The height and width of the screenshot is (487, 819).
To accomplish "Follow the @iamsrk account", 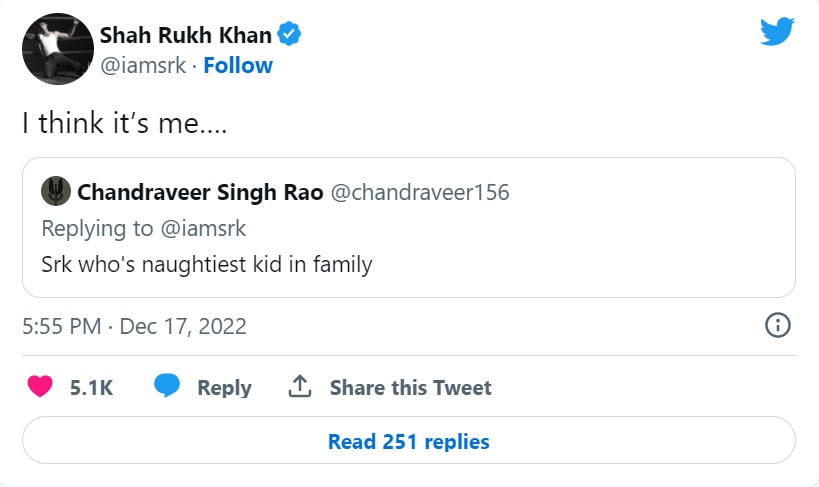I will pyautogui.click(x=238, y=66).
